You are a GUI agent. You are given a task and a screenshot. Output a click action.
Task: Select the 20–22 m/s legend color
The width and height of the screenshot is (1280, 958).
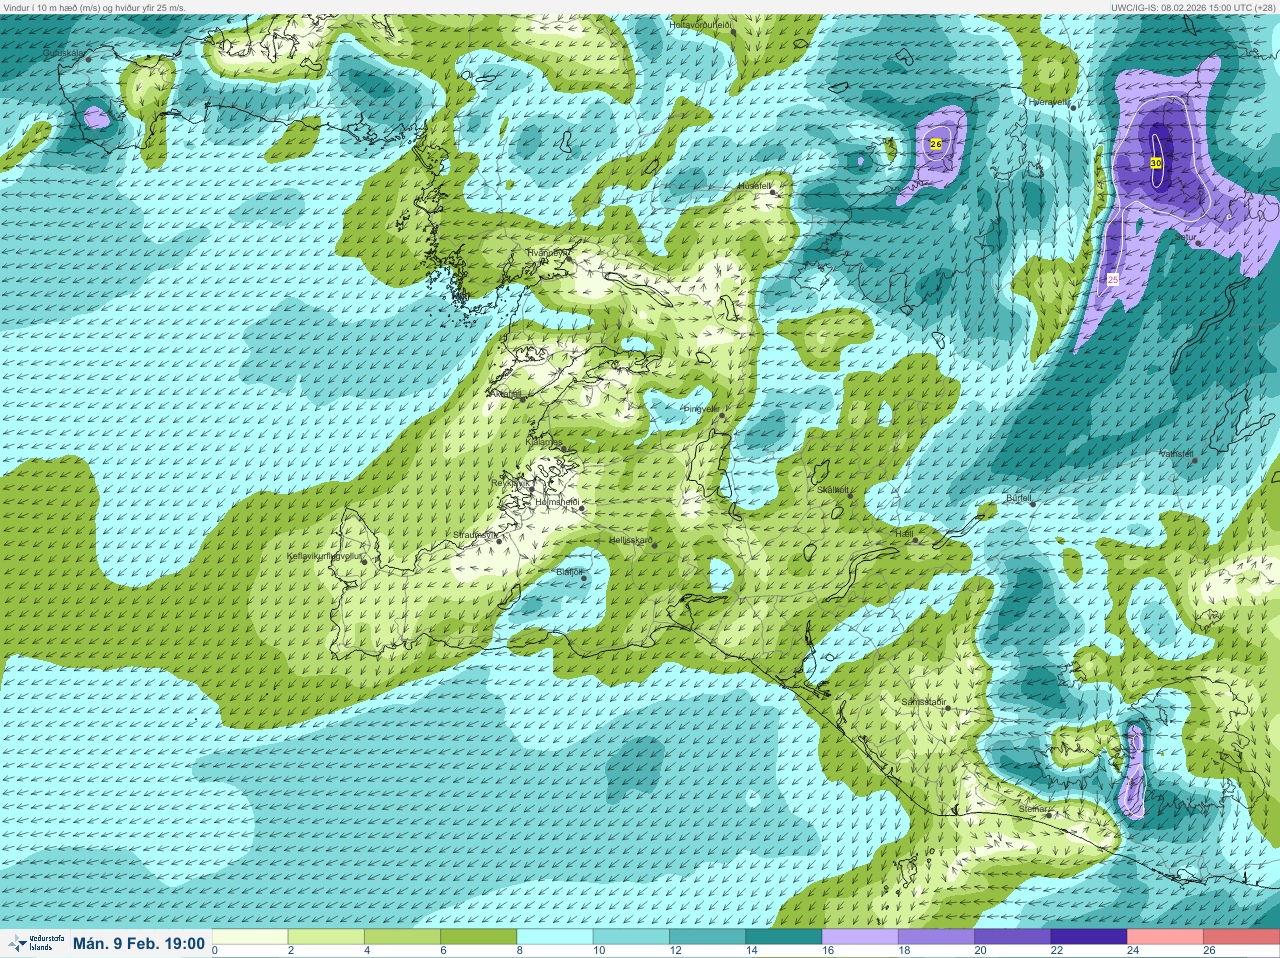coord(1012,937)
